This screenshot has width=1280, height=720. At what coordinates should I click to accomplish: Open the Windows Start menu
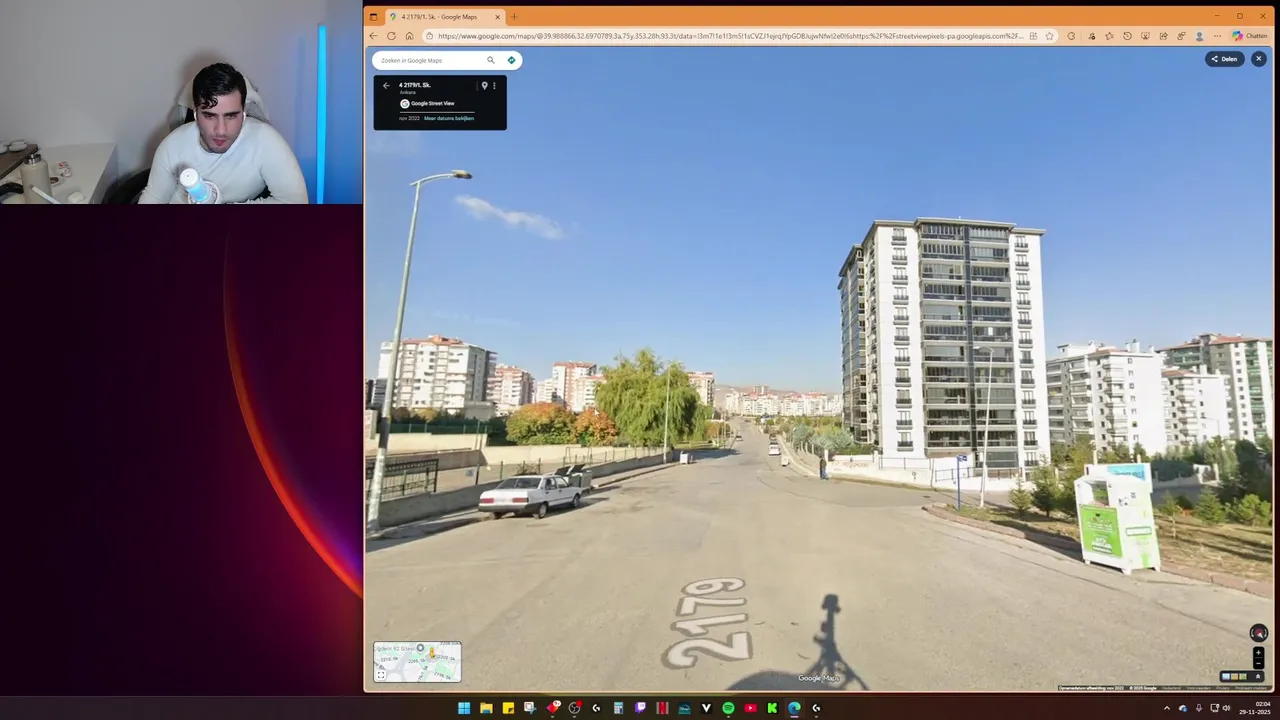[464, 708]
